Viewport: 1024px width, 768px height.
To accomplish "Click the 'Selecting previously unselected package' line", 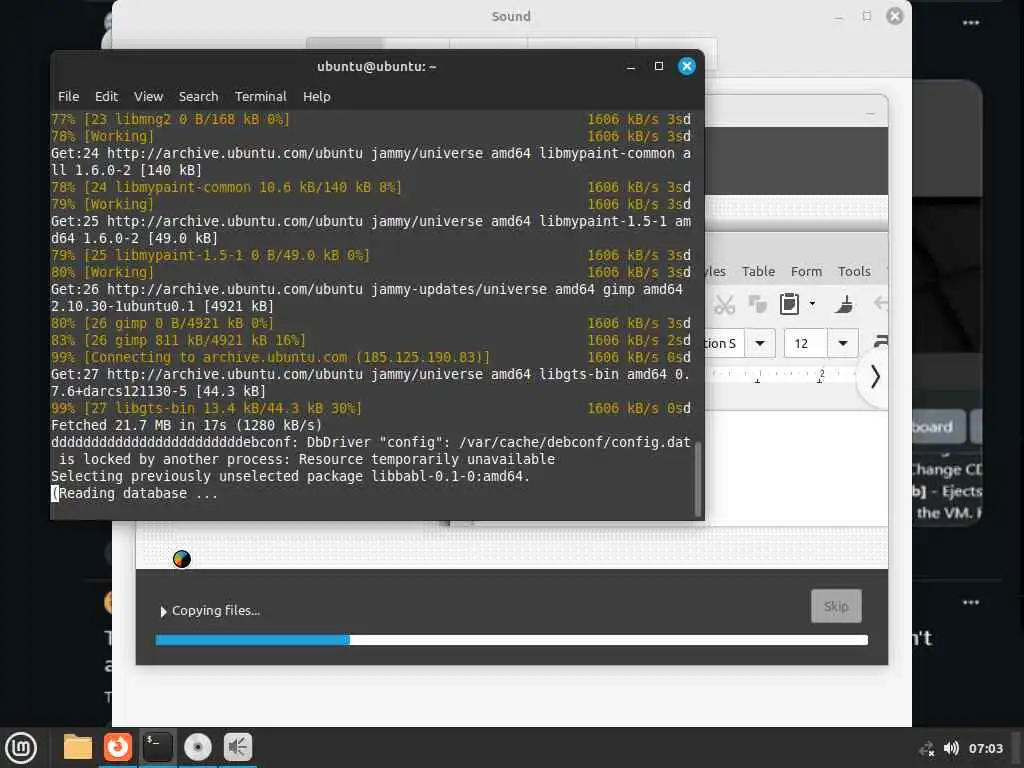I will tap(290, 476).
